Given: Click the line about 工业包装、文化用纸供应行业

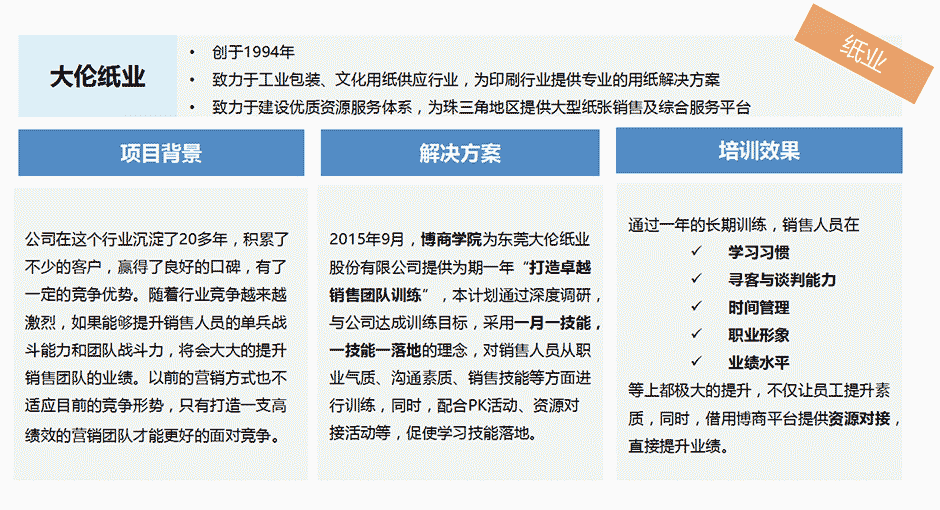Looking at the screenshot, I should 465,79.
